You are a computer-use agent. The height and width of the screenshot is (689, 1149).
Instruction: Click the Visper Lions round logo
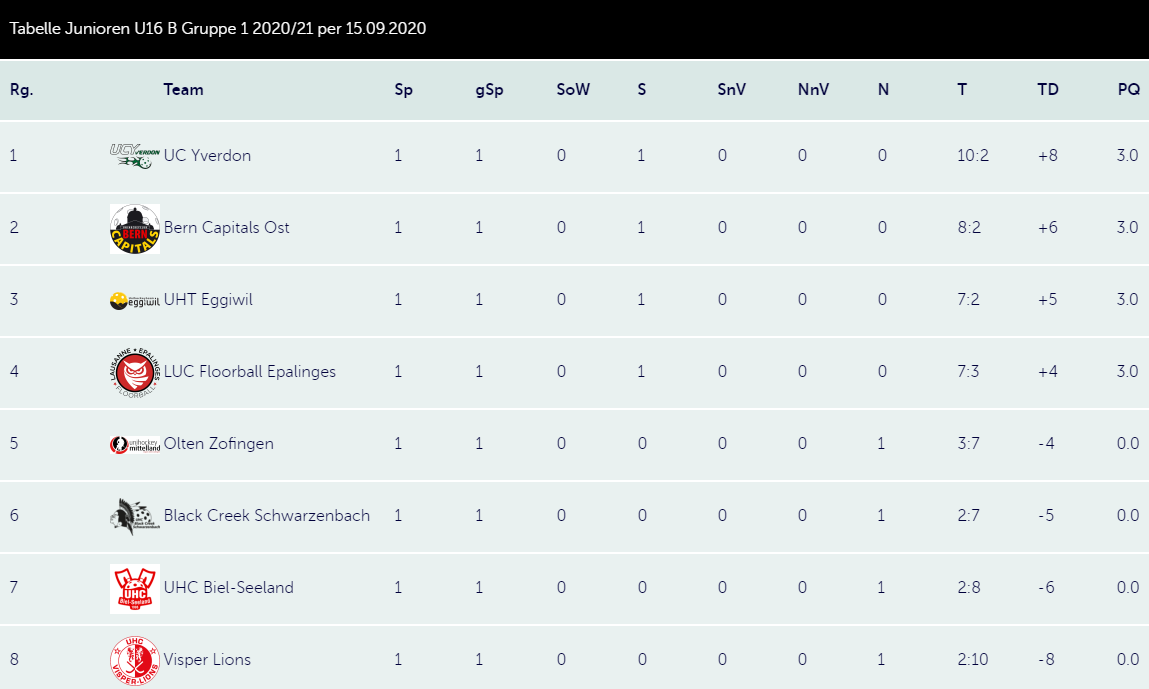click(135, 660)
